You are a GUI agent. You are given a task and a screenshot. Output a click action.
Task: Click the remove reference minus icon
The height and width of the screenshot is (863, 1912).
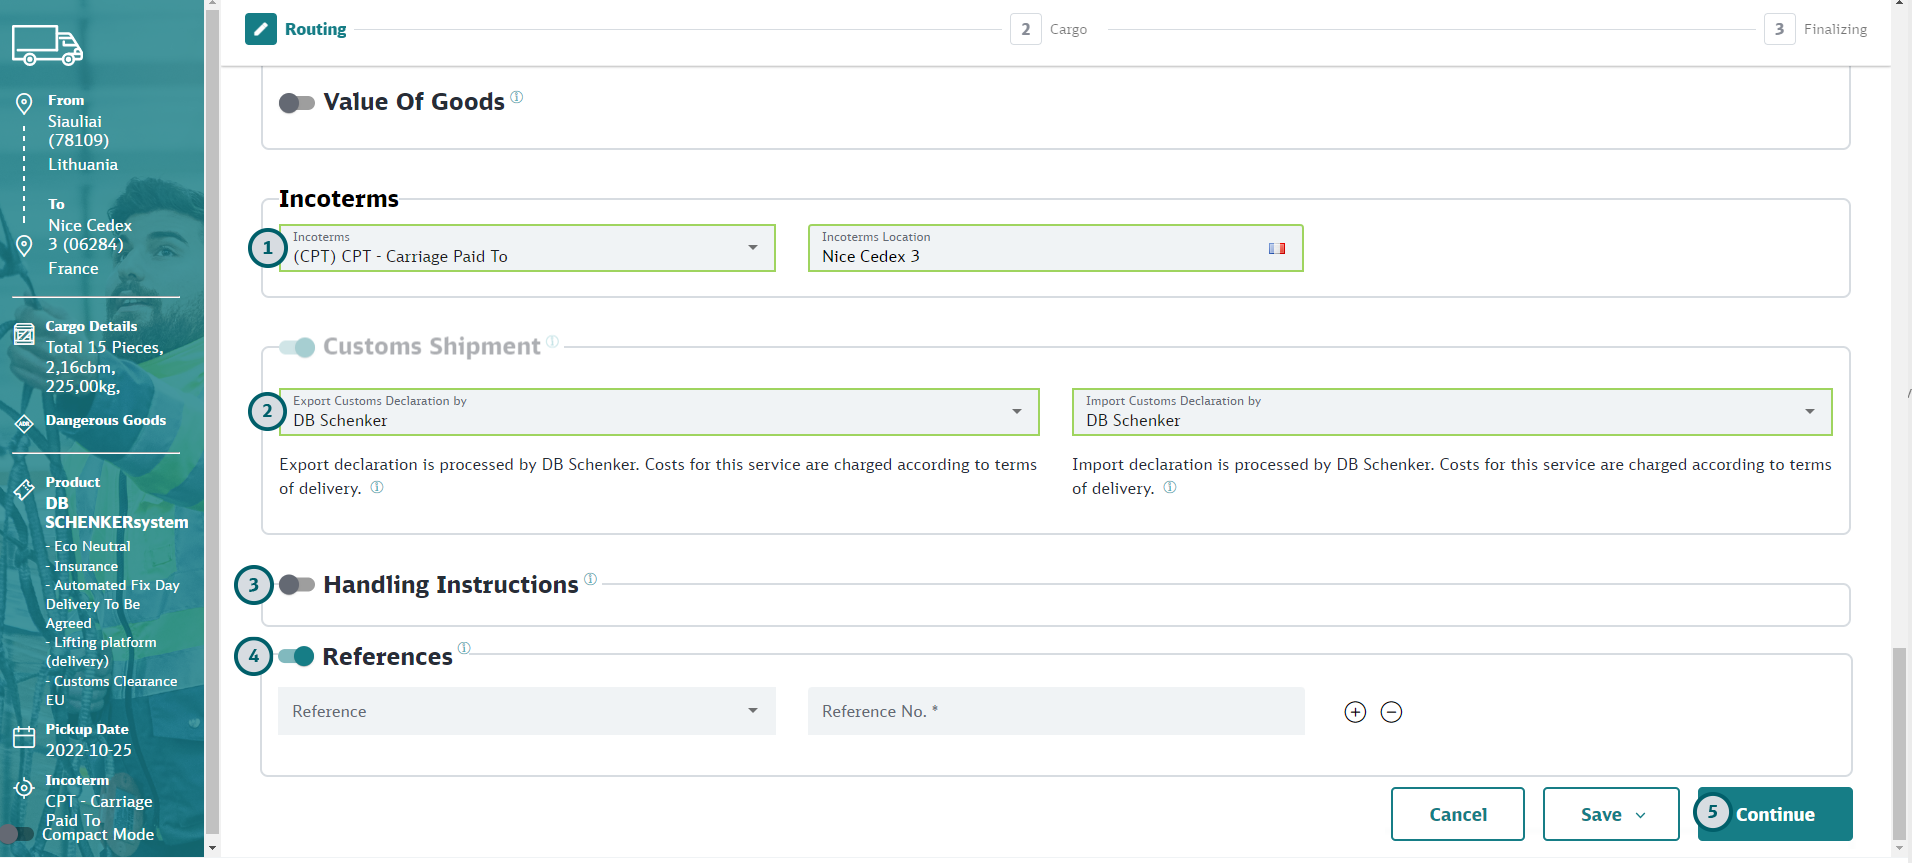1391,712
